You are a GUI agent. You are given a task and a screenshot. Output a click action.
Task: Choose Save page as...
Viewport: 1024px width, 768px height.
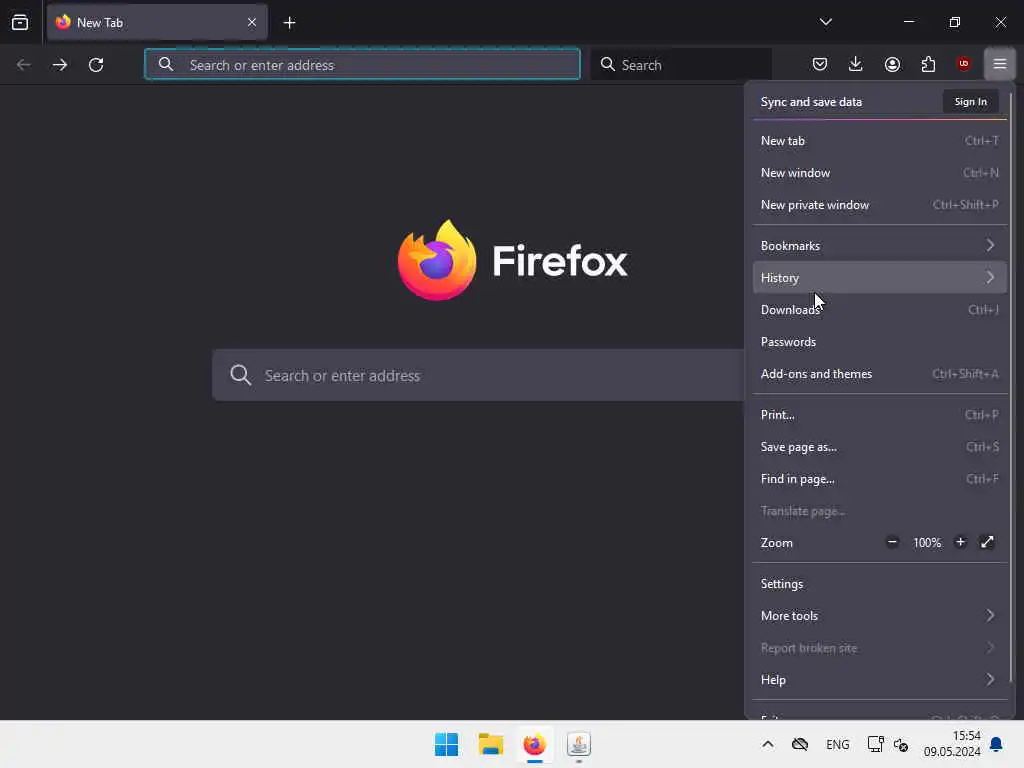(880, 447)
